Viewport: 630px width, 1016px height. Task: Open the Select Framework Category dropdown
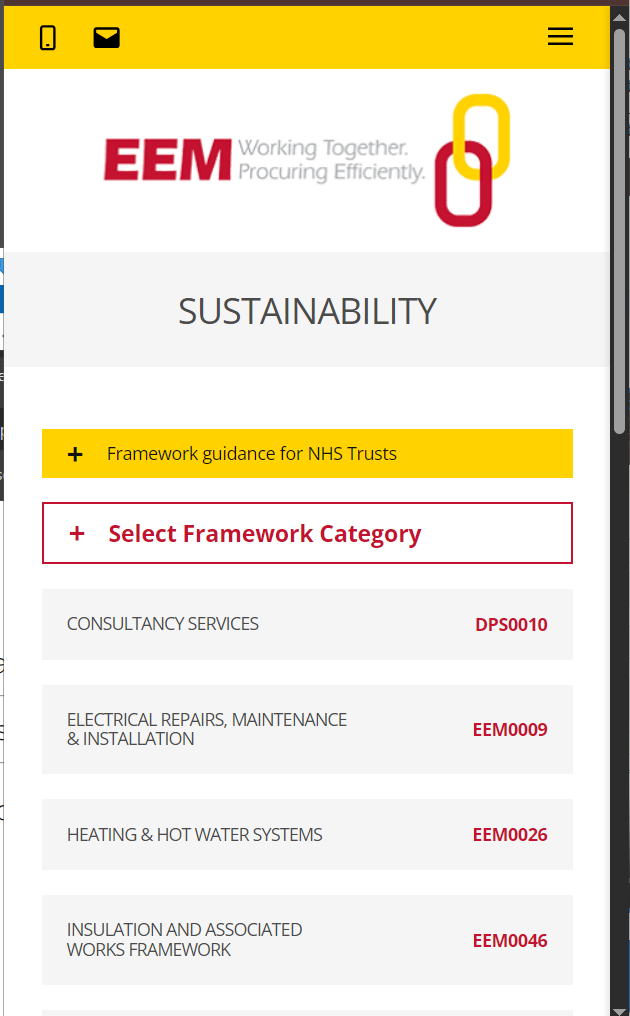point(265,534)
